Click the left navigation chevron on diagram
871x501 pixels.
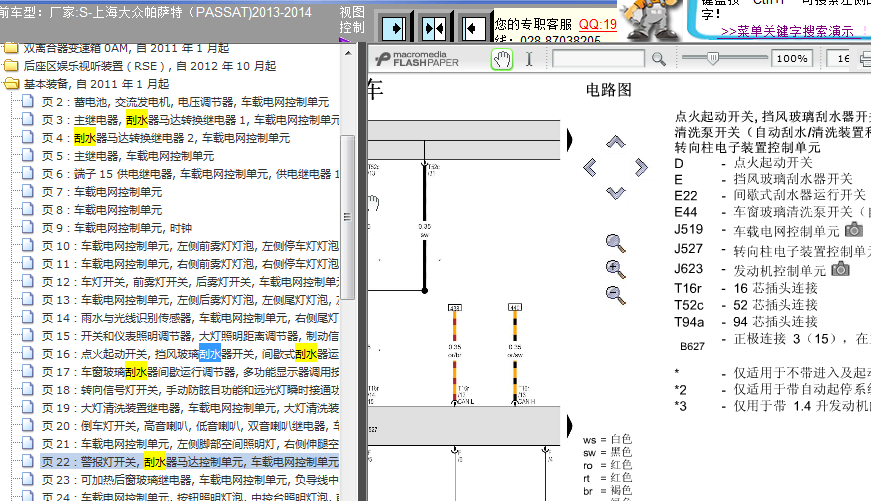pos(590,167)
